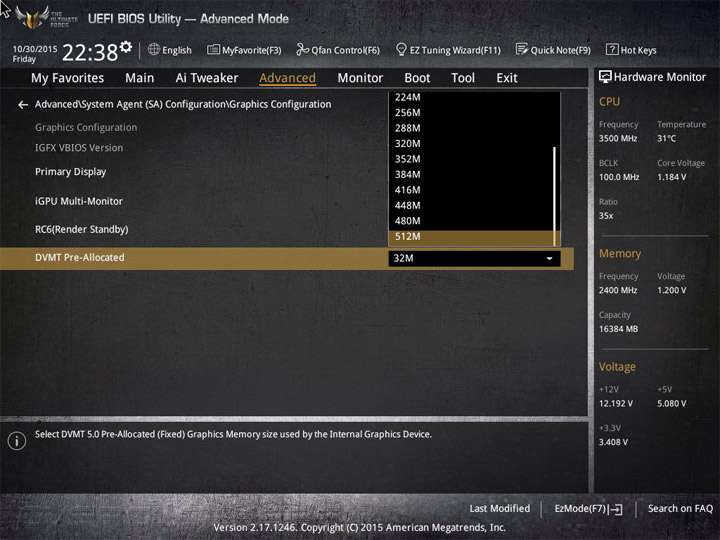Open MyFavorite(F3) from the toolbar
Screen dimensions: 720x540
tap(244, 50)
